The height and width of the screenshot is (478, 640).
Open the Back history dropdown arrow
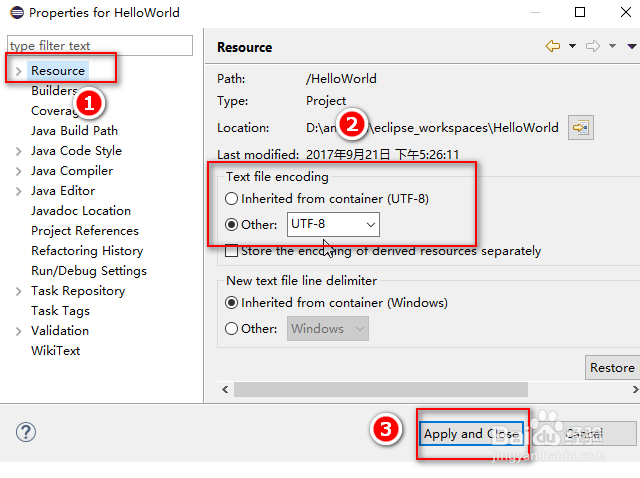[x=573, y=46]
